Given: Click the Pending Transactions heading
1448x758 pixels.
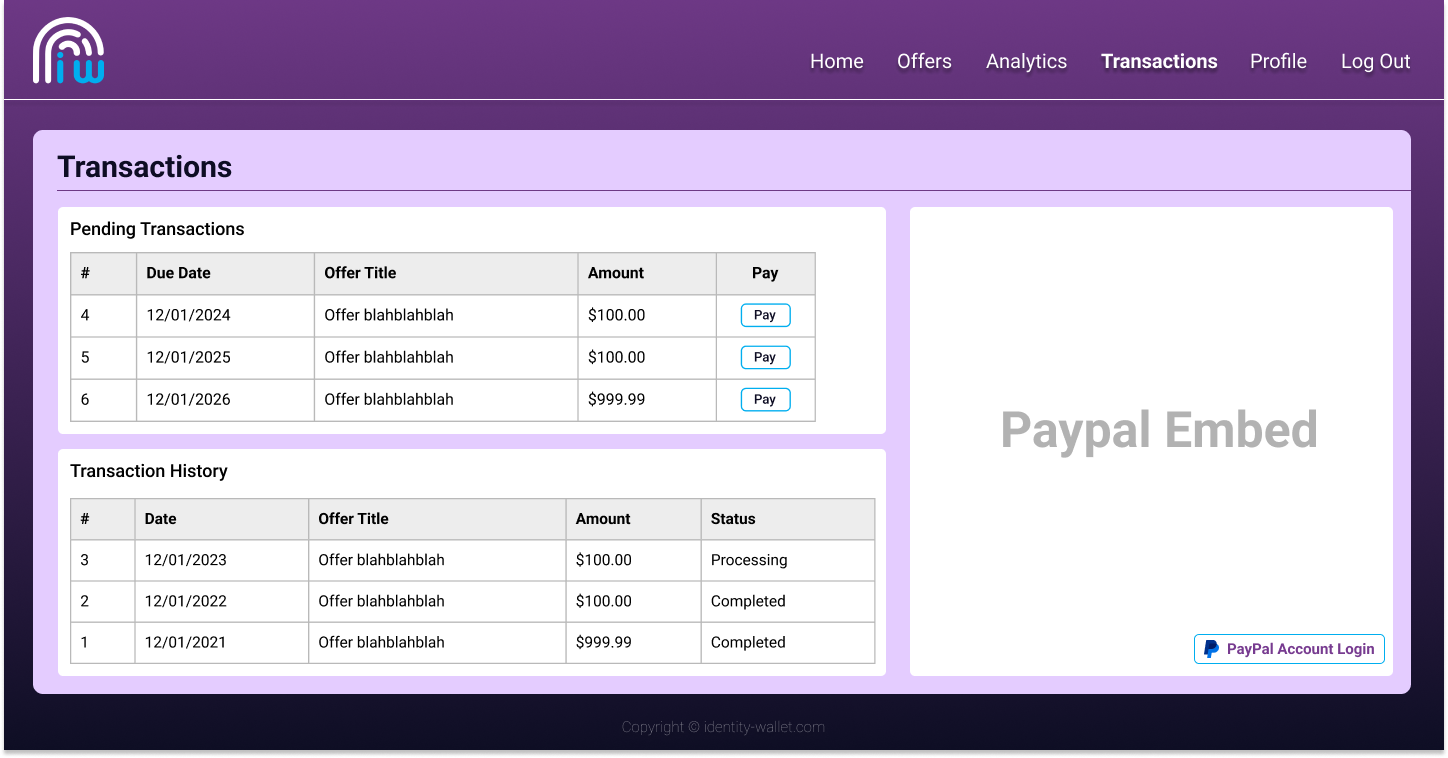Looking at the screenshot, I should (157, 229).
